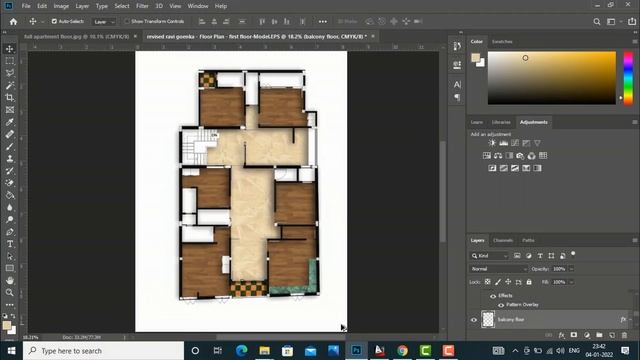Open the Layers panel options menu

point(635,240)
